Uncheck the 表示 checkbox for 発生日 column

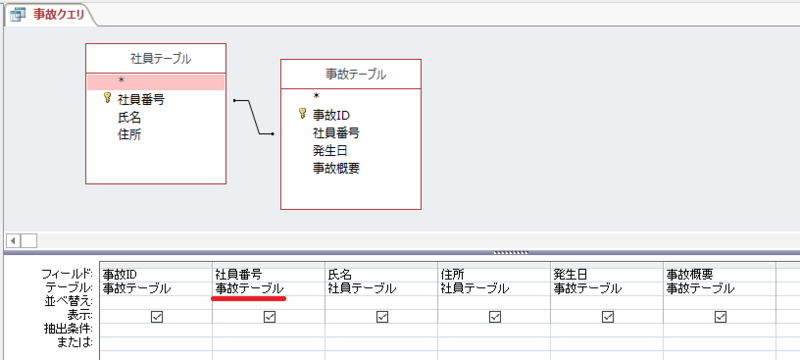pyautogui.click(x=608, y=317)
